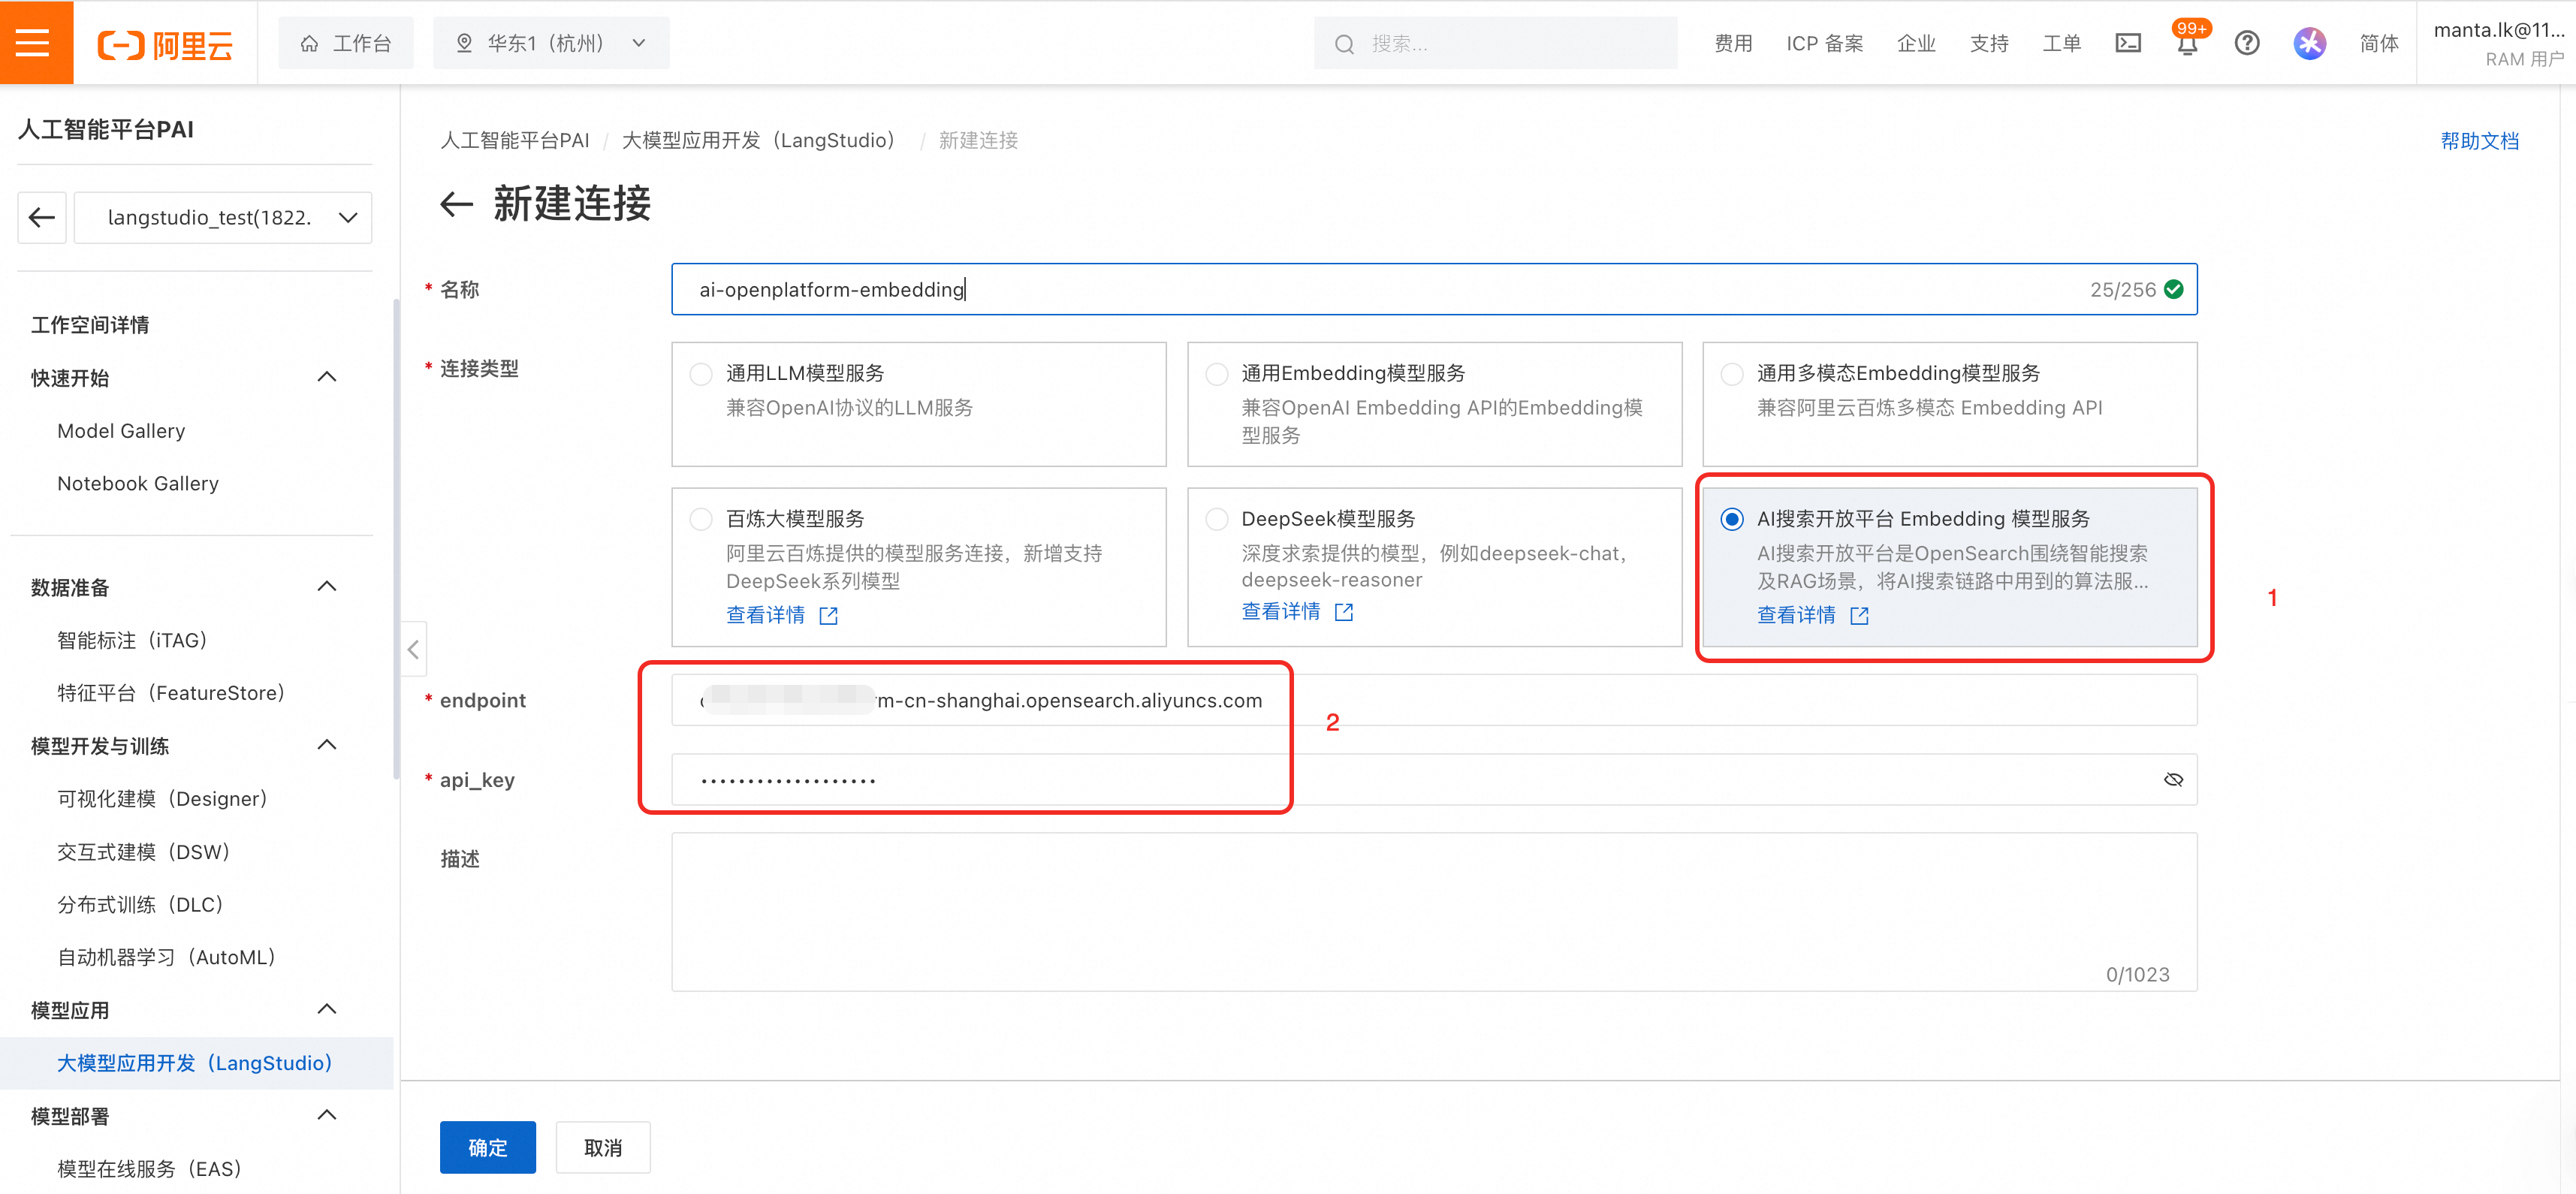This screenshot has width=2576, height=1194.
Task: Open the hamburger main menu
Action: pos(34,43)
